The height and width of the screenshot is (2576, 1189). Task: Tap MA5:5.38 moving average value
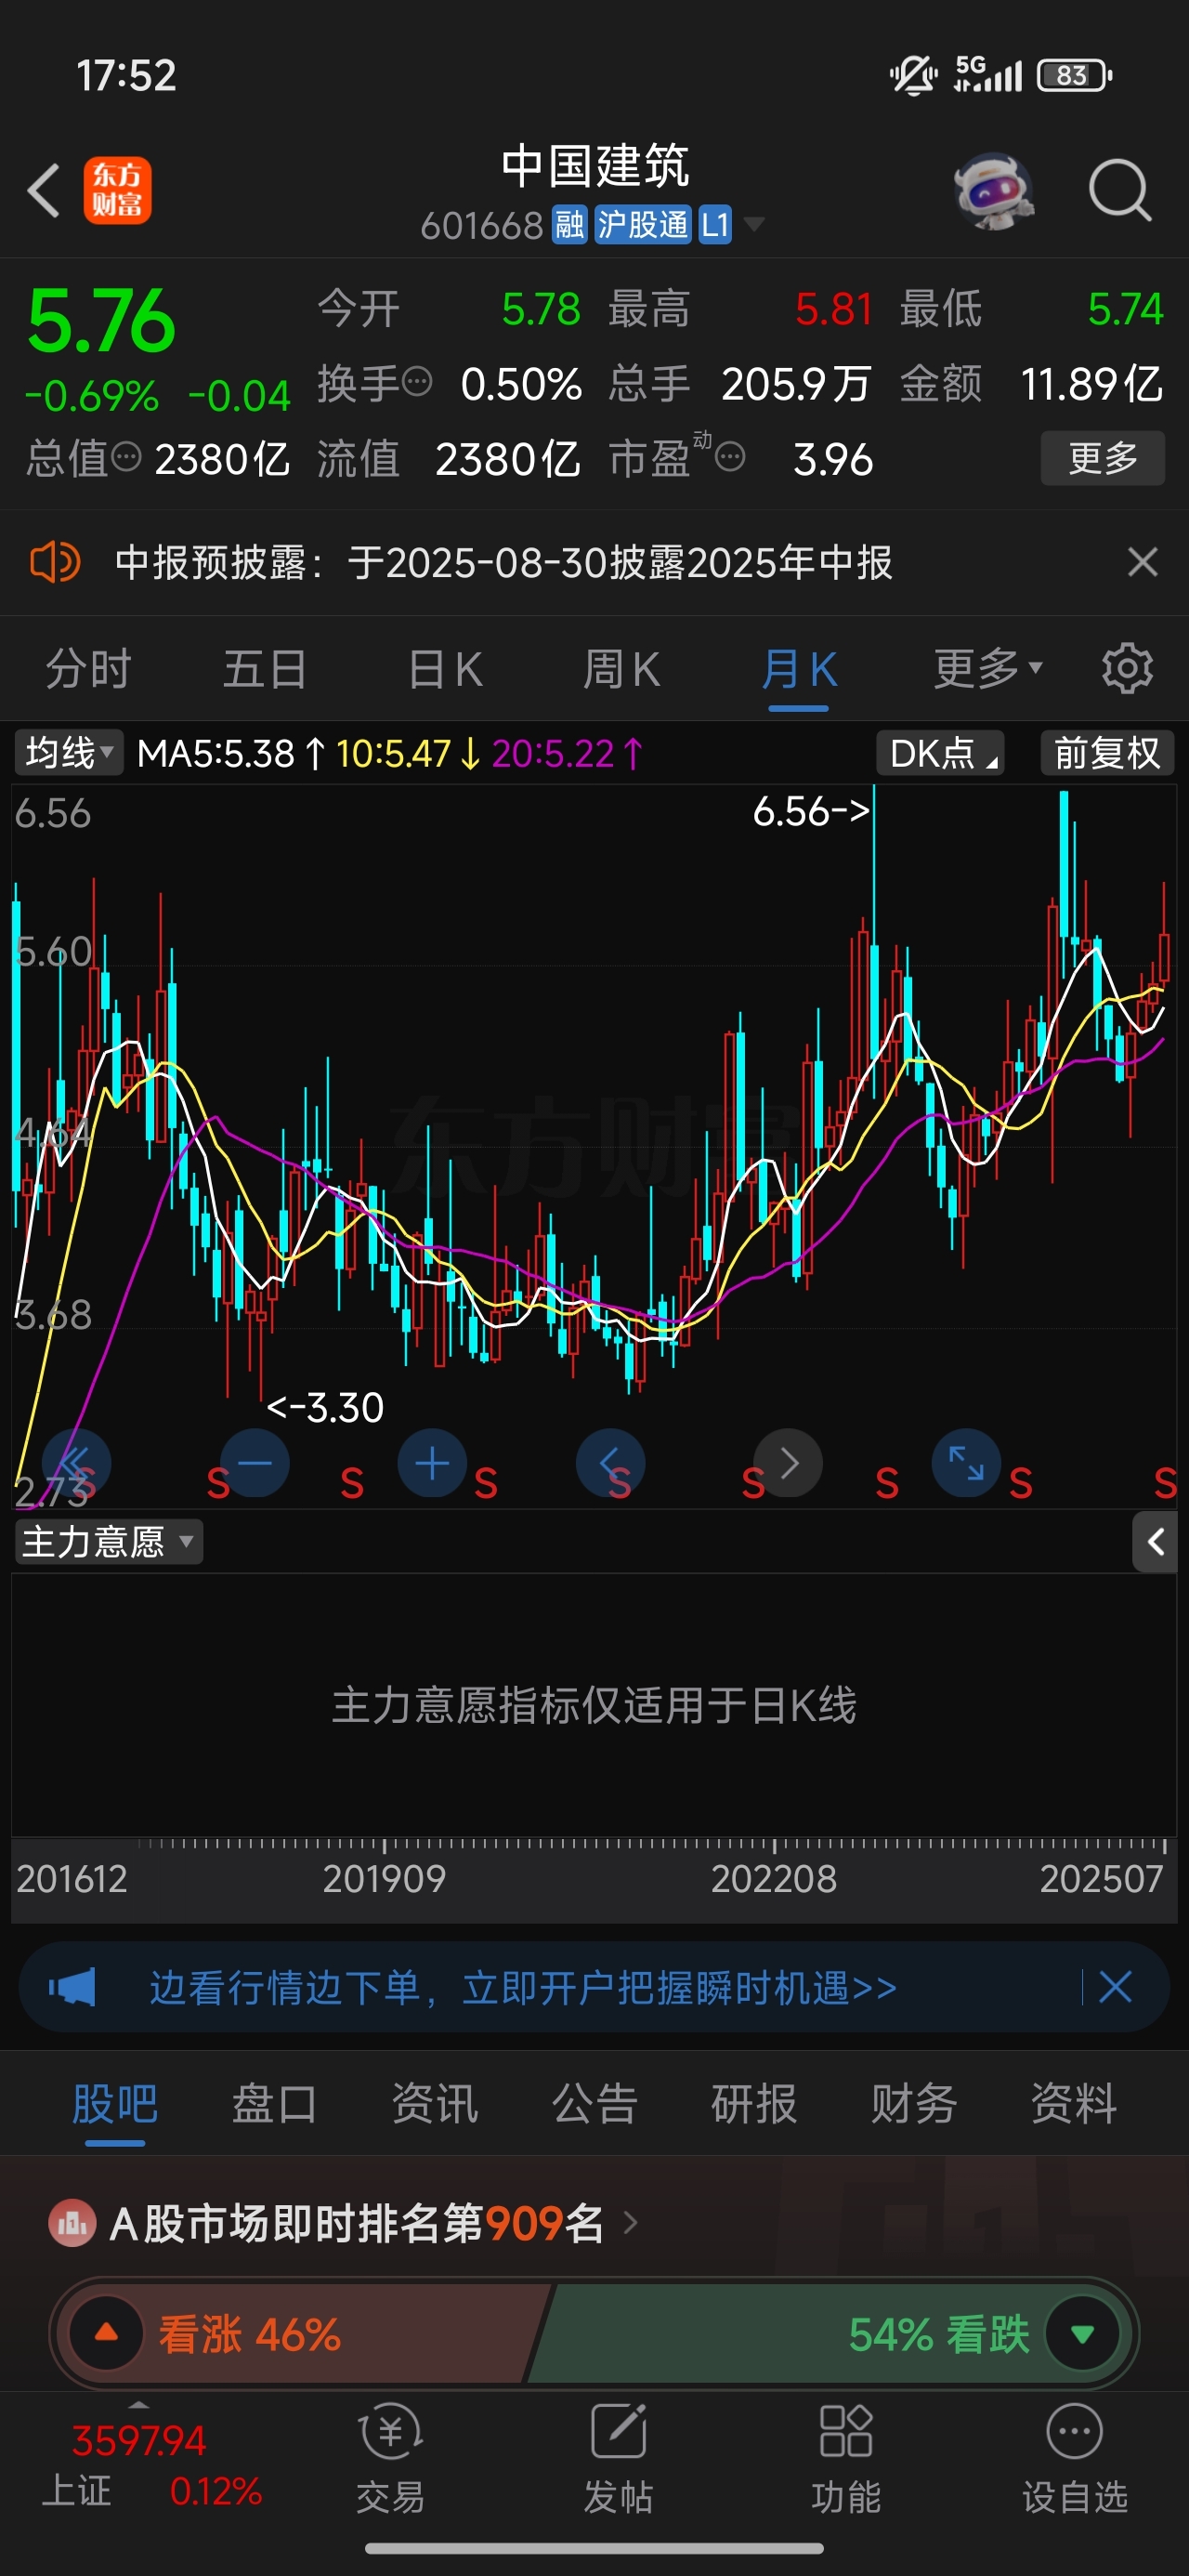216,753
